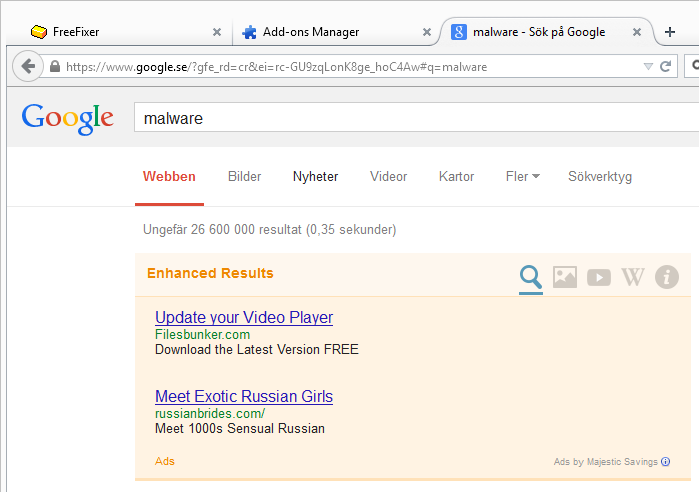Click the browser search box magnifier at right edge

tap(695, 66)
